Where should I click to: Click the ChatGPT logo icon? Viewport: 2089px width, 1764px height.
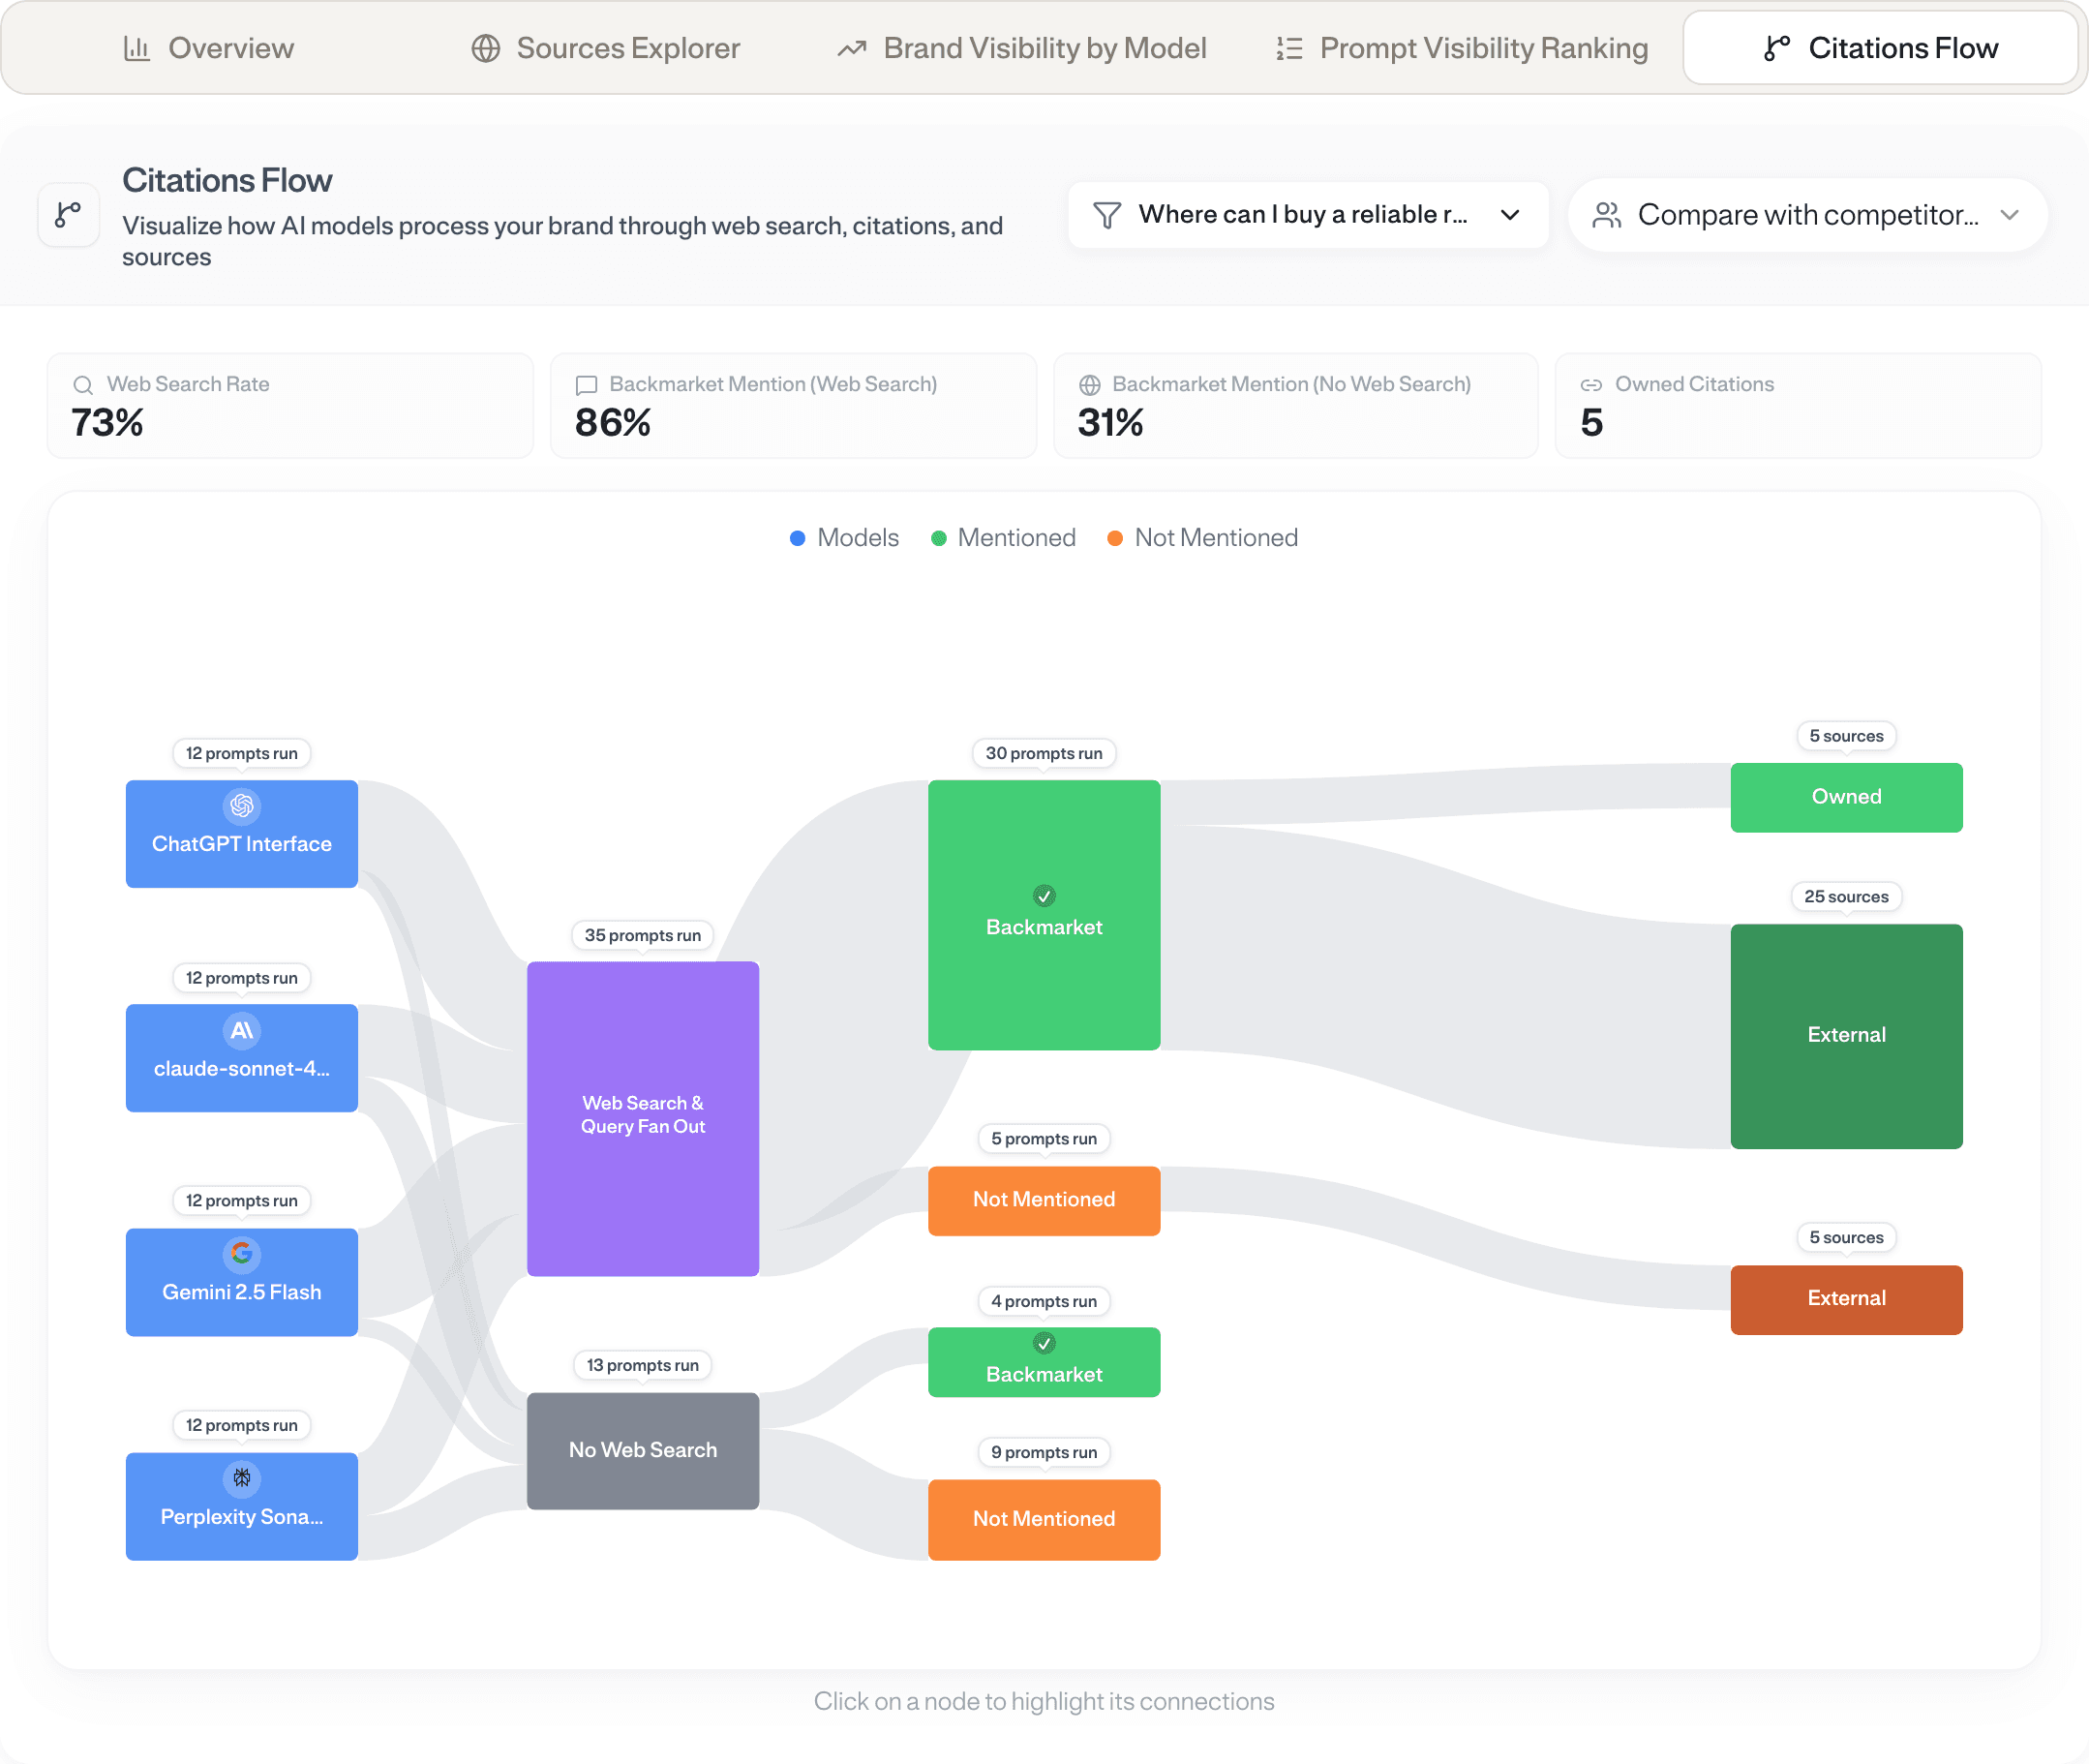coord(242,806)
